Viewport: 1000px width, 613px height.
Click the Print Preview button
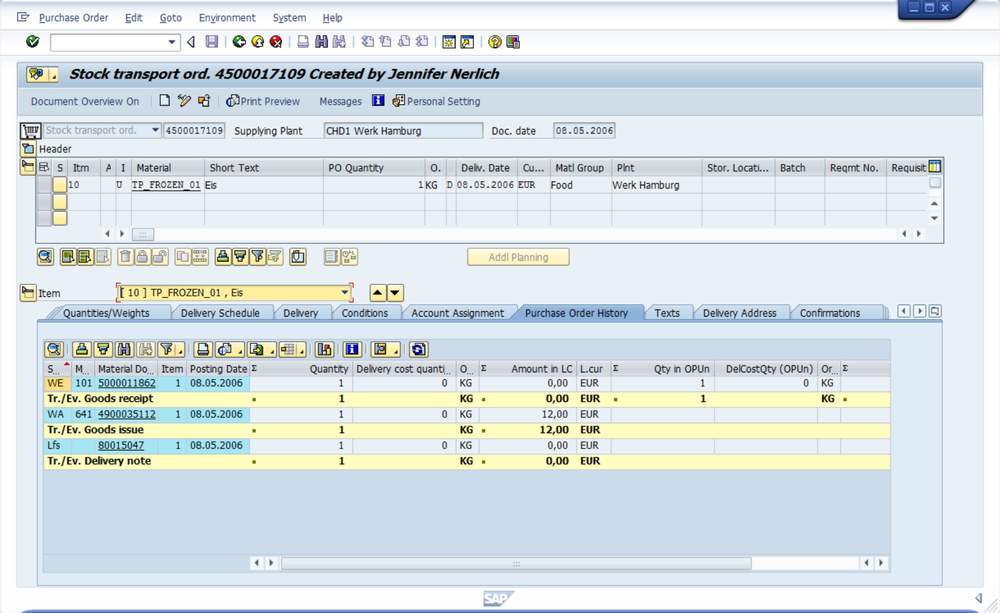tap(263, 101)
